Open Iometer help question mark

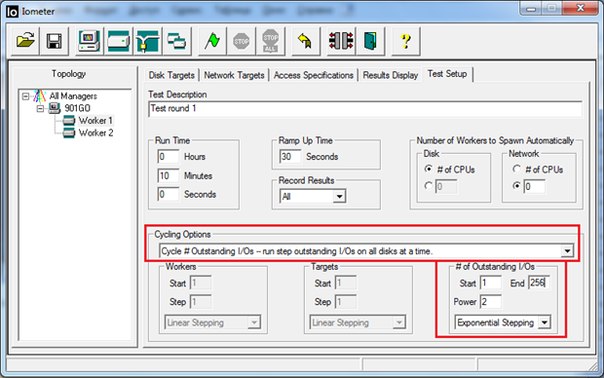click(x=406, y=41)
